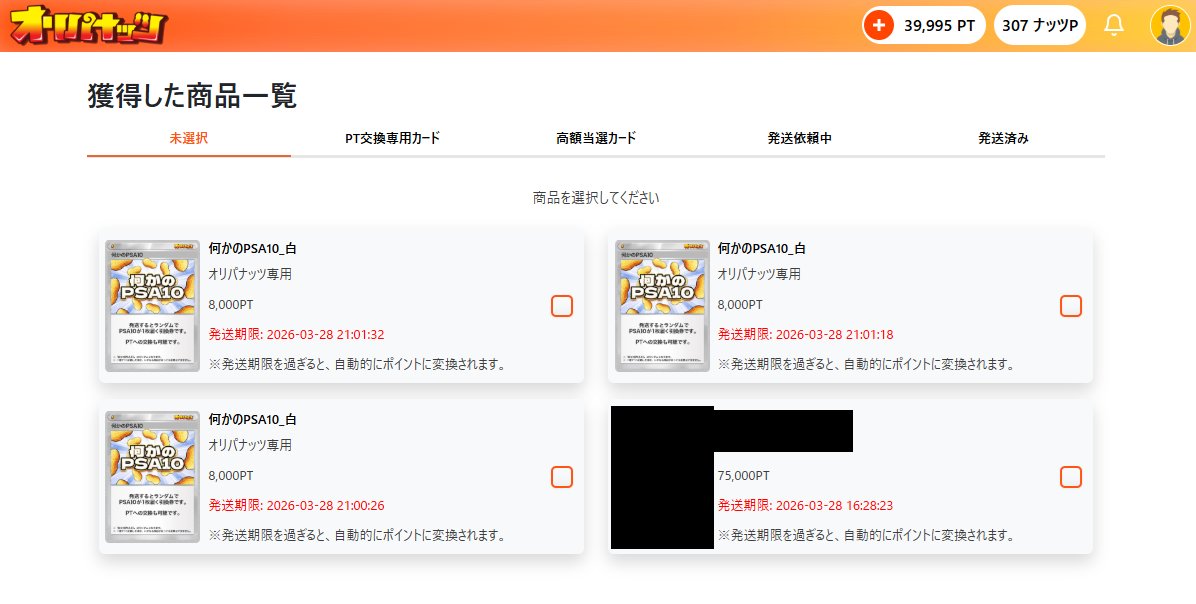The image size is (1196, 604).
Task: Click deadline text 2026-03-28 16:28:23
Action: pos(805,505)
